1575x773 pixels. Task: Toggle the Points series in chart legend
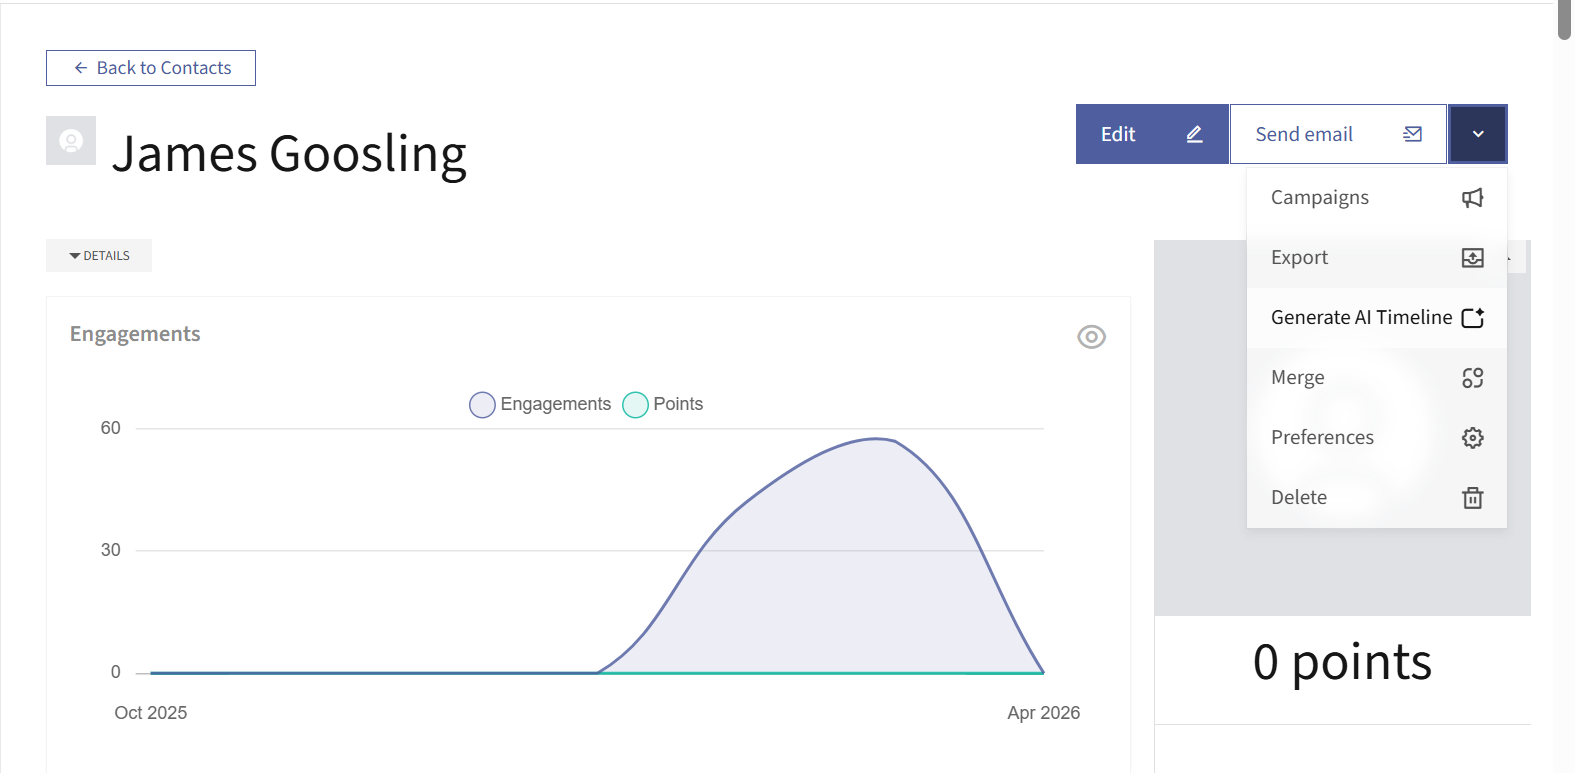click(x=663, y=404)
